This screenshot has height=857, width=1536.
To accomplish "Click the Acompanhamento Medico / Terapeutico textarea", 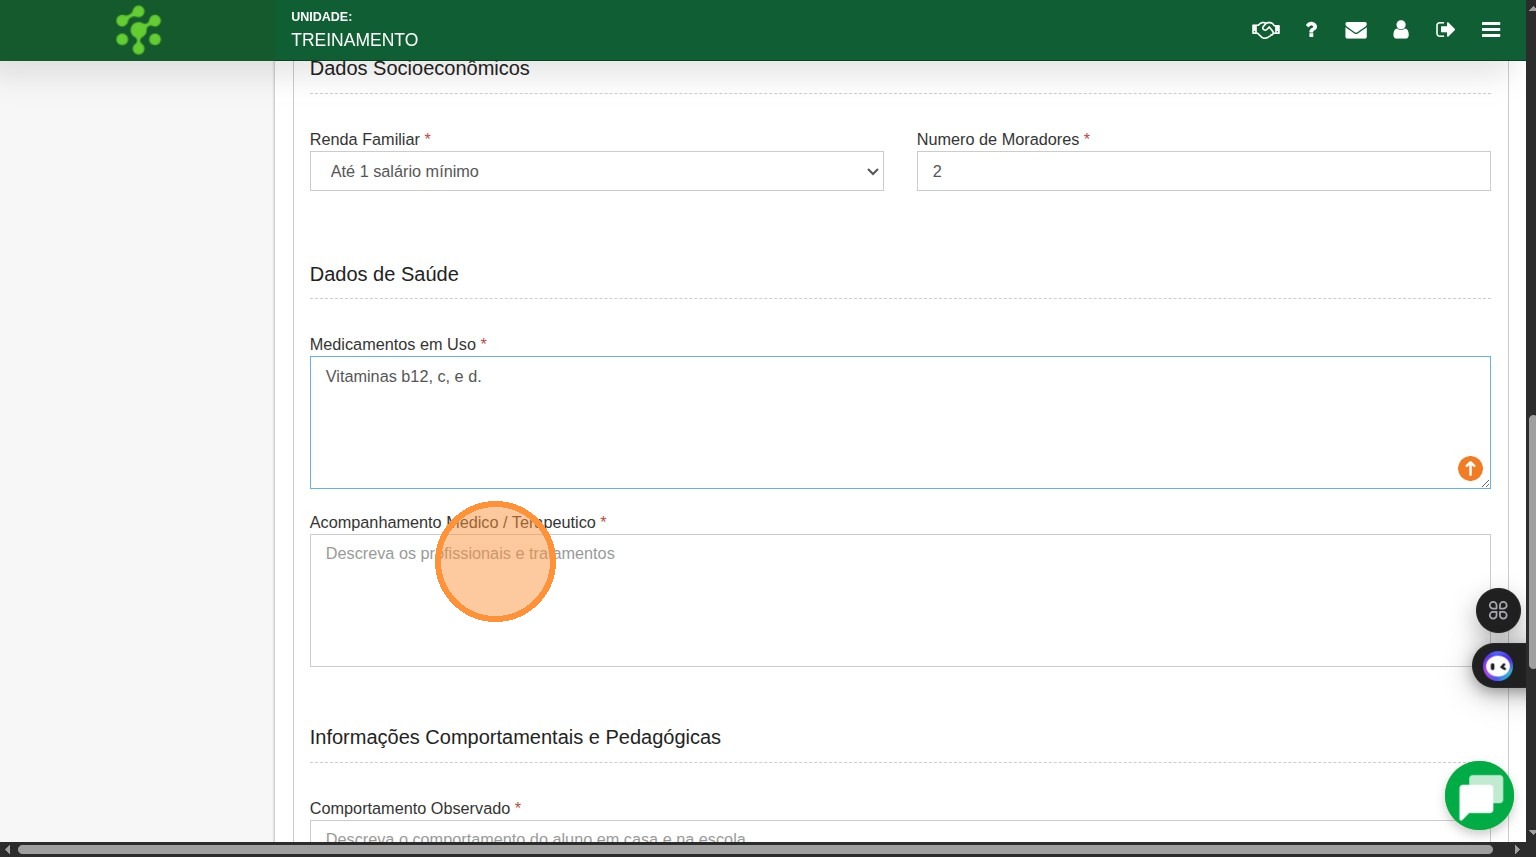I will point(899,600).
